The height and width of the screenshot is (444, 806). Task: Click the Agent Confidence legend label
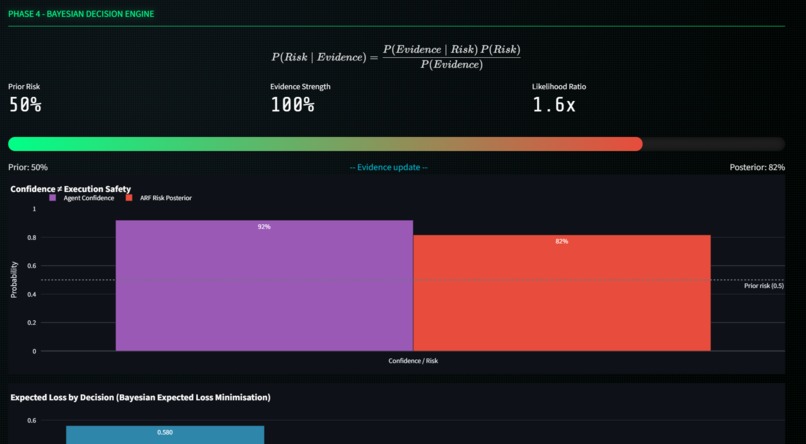tap(89, 198)
